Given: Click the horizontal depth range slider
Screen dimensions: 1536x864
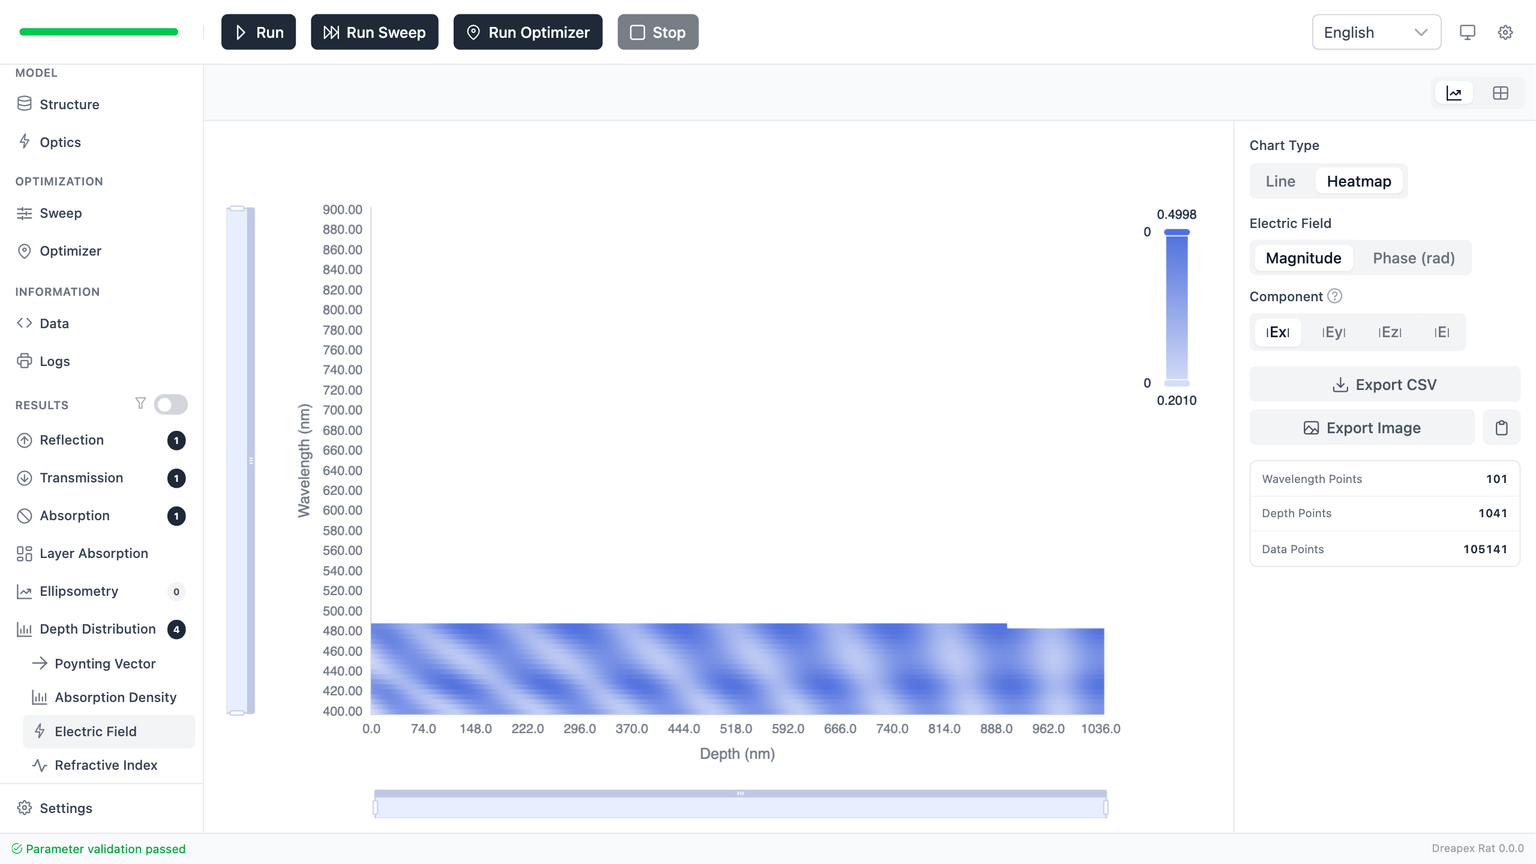Looking at the screenshot, I should tap(740, 804).
